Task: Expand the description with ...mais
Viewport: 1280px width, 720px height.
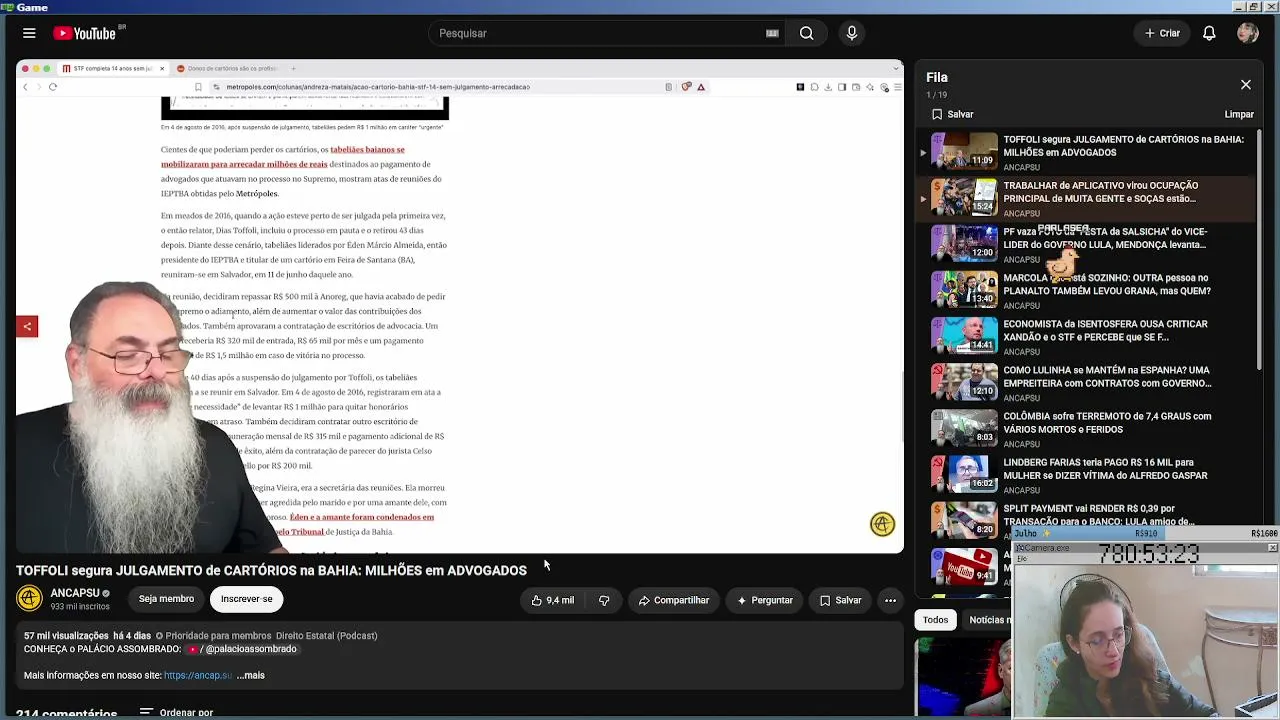Action: click(251, 675)
